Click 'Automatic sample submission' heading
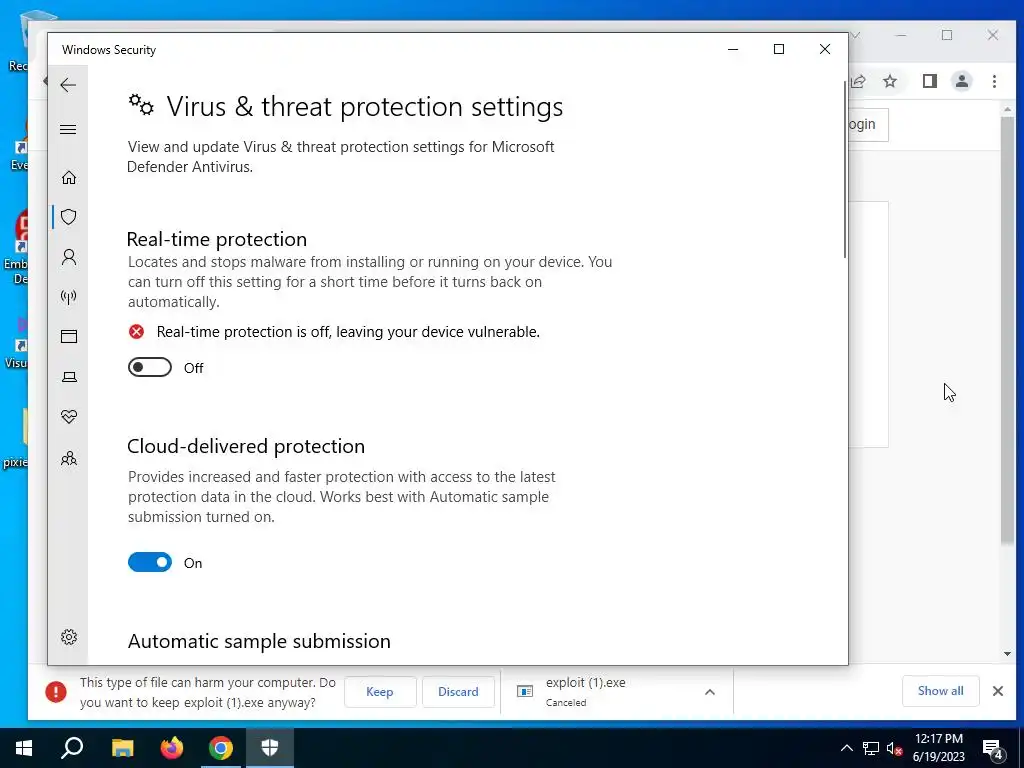This screenshot has height=768, width=1024. 259,641
